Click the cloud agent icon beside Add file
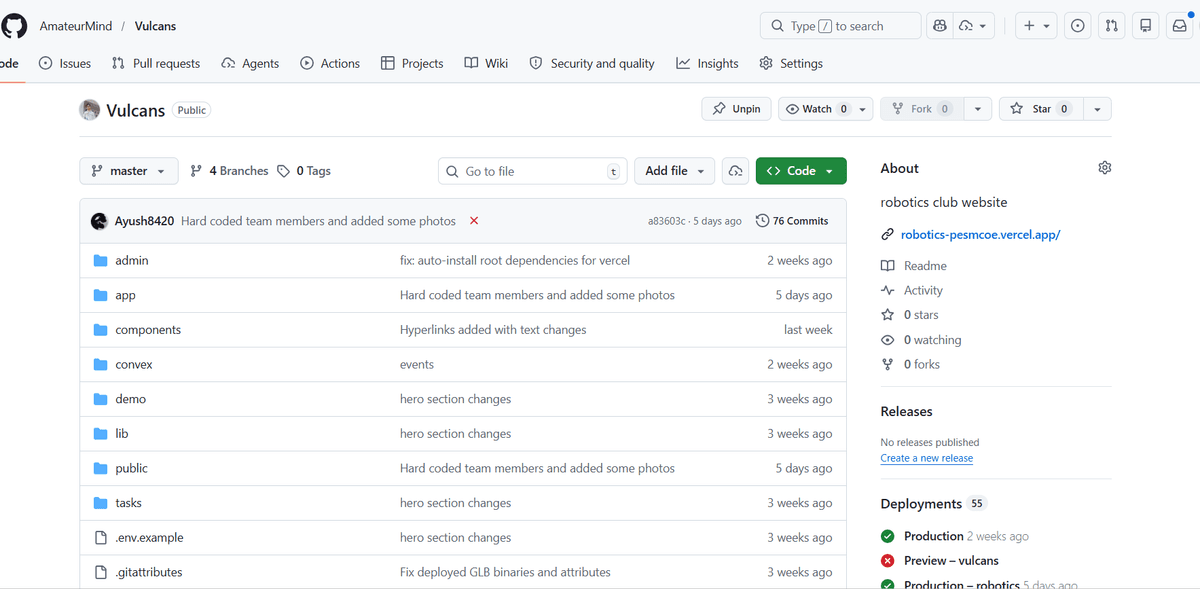This screenshot has height=589, width=1200. coord(736,171)
